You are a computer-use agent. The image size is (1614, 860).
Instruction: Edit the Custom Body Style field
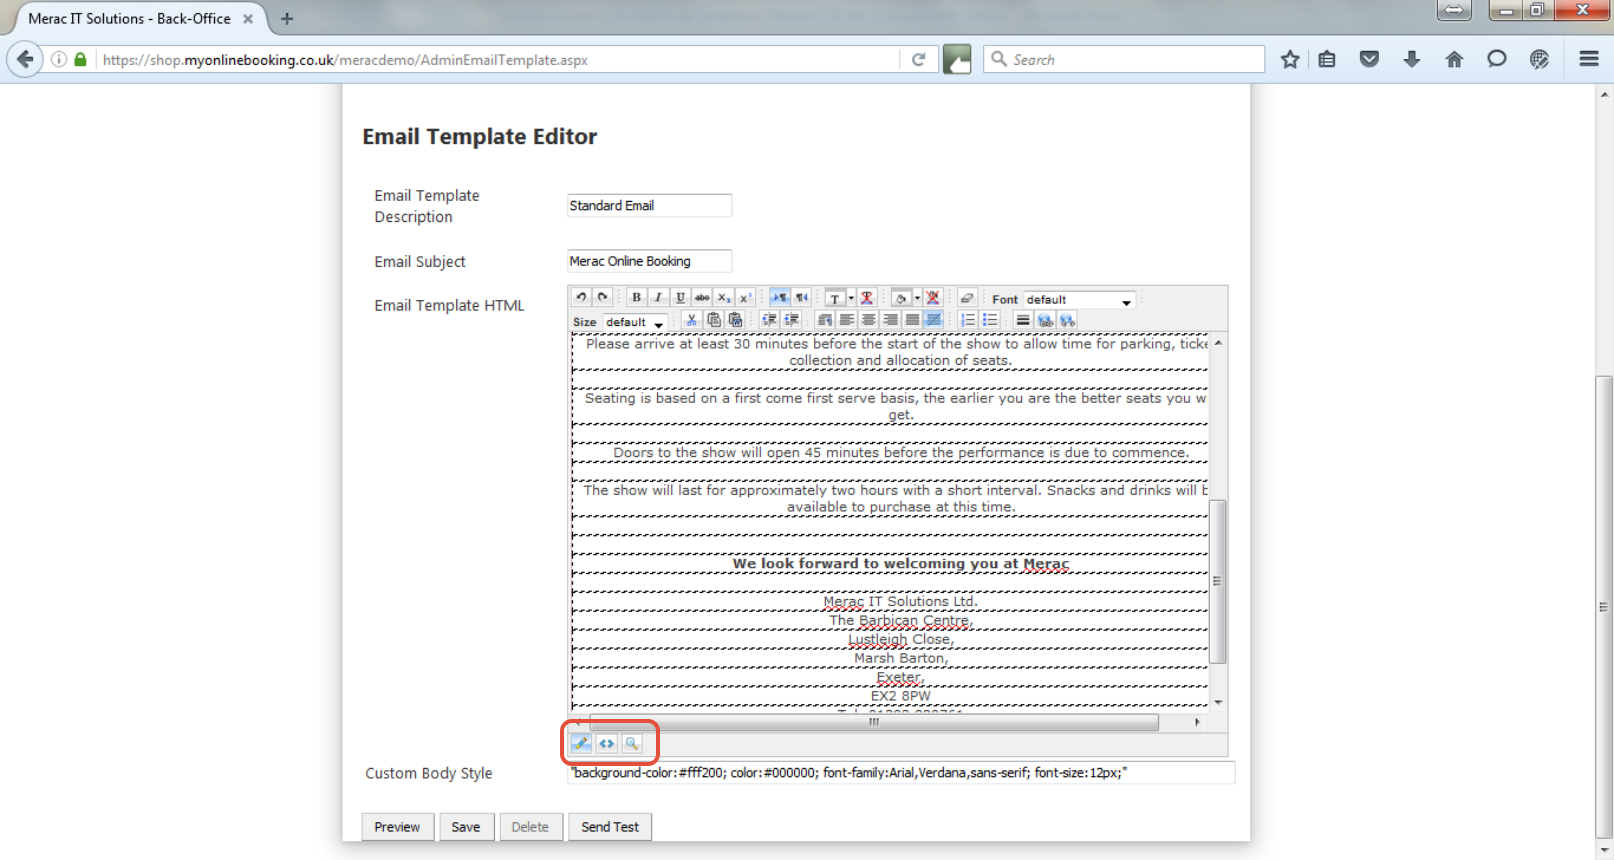(x=901, y=773)
